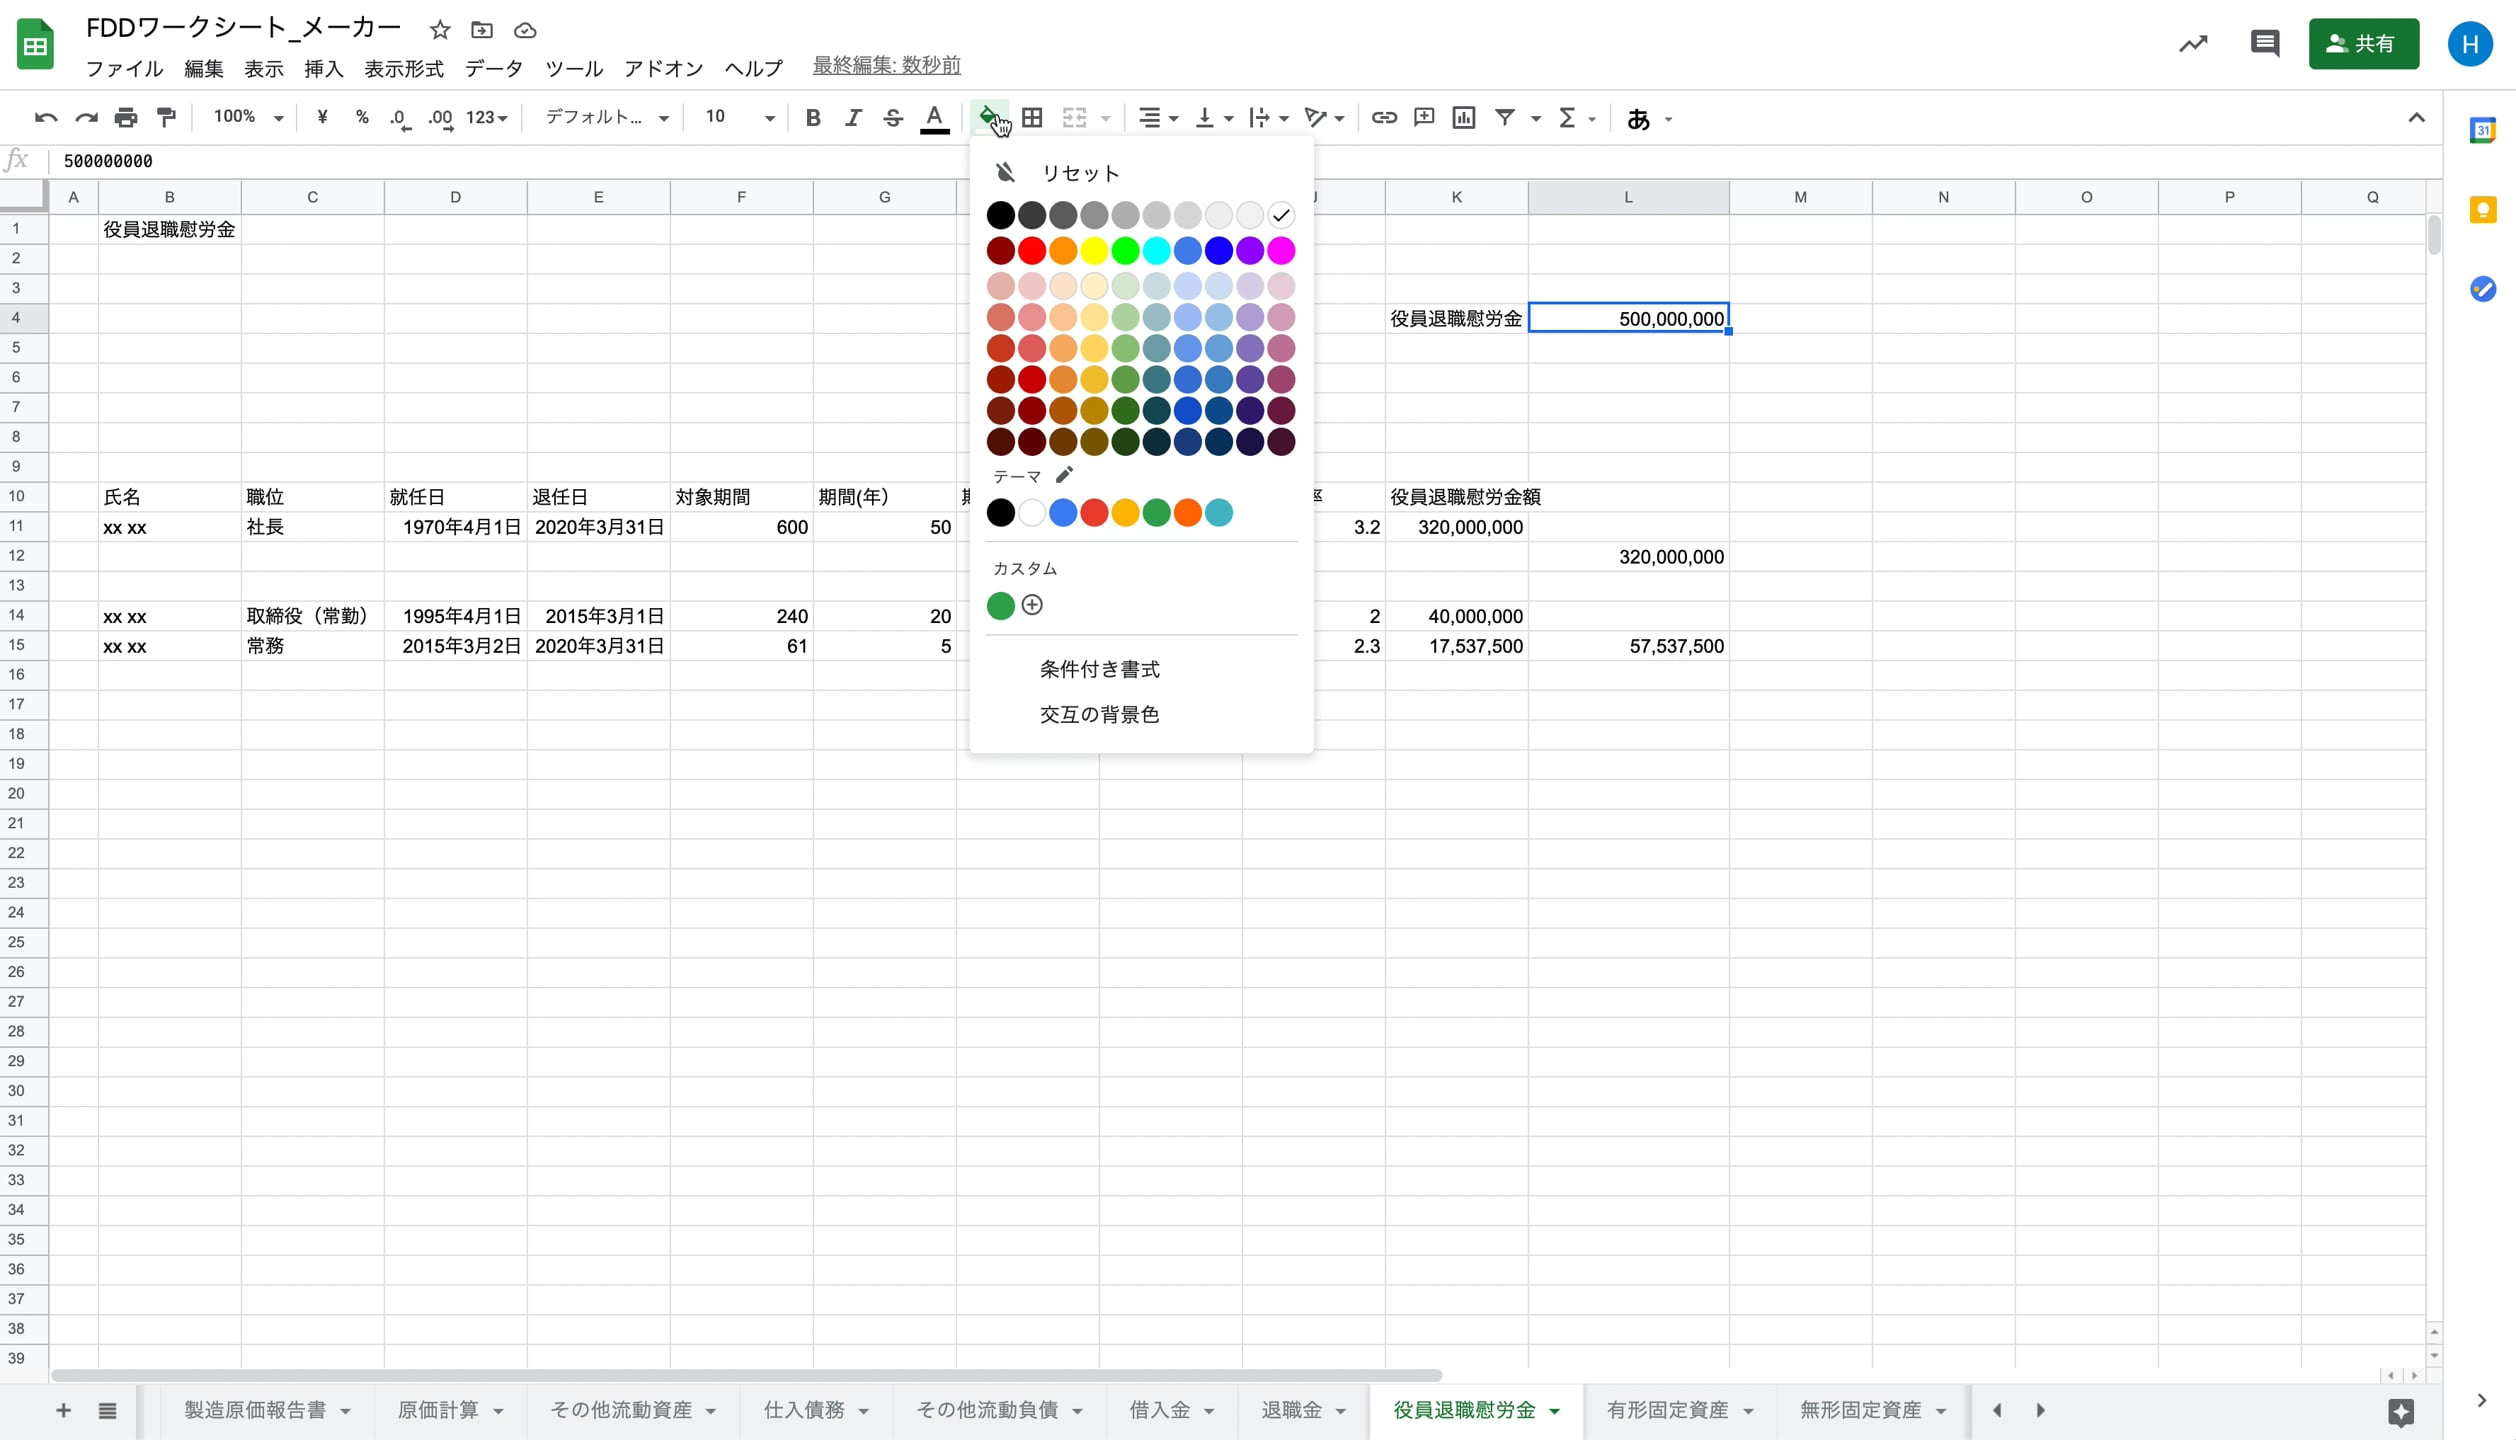
Task: Open the merge cells dropdown arrow
Action: pyautogui.click(x=1106, y=117)
